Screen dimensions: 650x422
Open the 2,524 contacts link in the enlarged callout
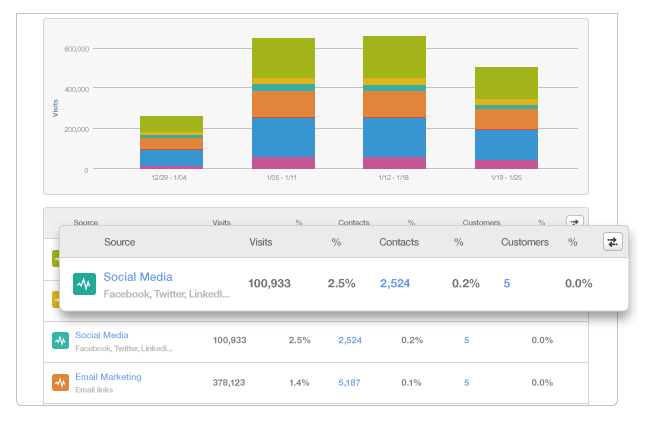(x=395, y=284)
